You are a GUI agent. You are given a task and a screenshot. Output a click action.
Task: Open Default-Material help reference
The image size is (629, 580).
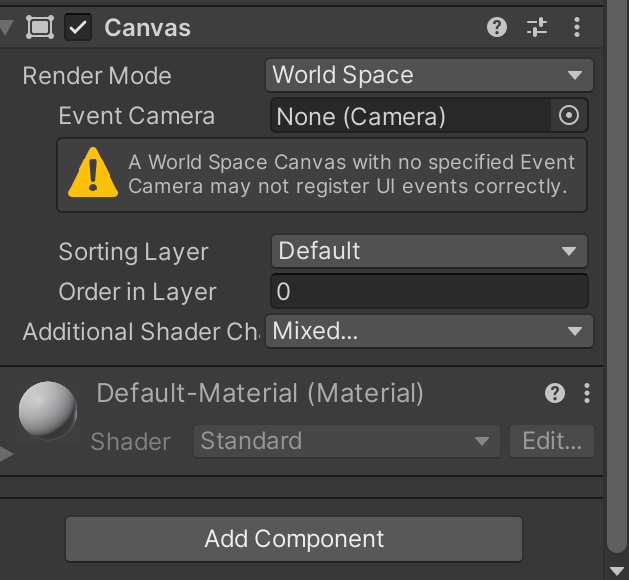tap(555, 393)
